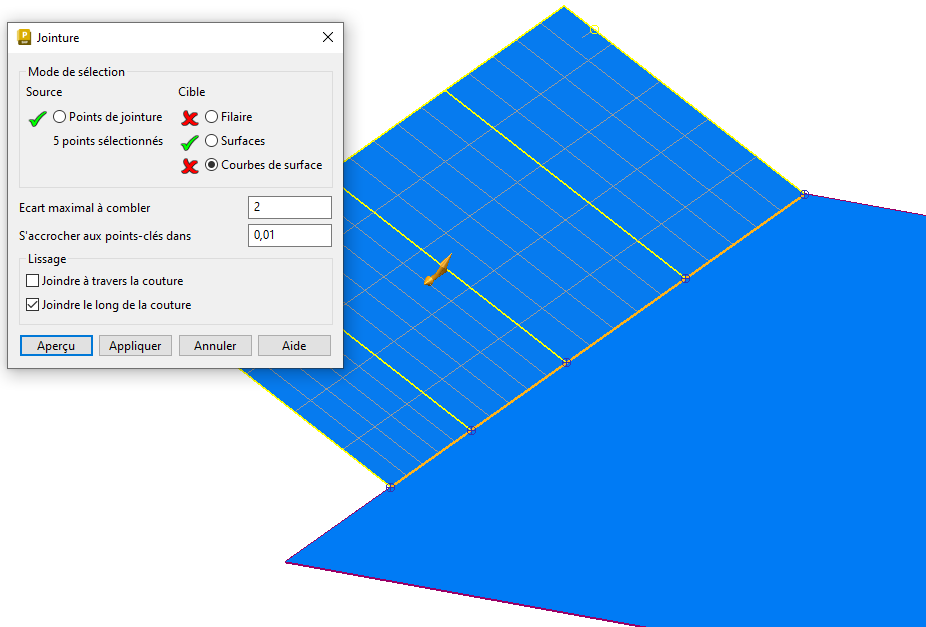This screenshot has width=926, height=627.
Task: Click the small yellow marker on top surface edge
Action: click(594, 30)
